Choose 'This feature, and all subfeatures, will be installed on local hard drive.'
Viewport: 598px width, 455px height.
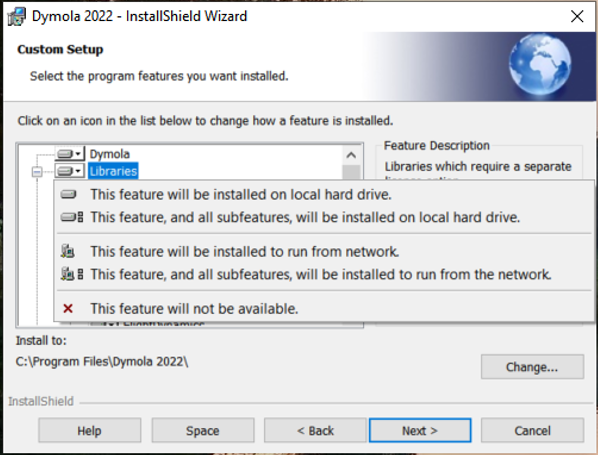pyautogui.click(x=324, y=217)
